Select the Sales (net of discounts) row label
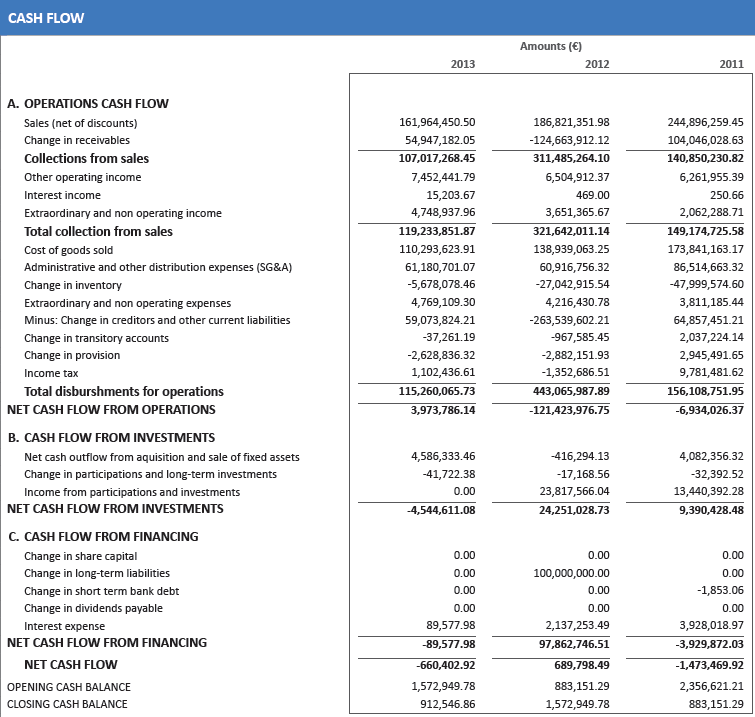 click(x=79, y=123)
